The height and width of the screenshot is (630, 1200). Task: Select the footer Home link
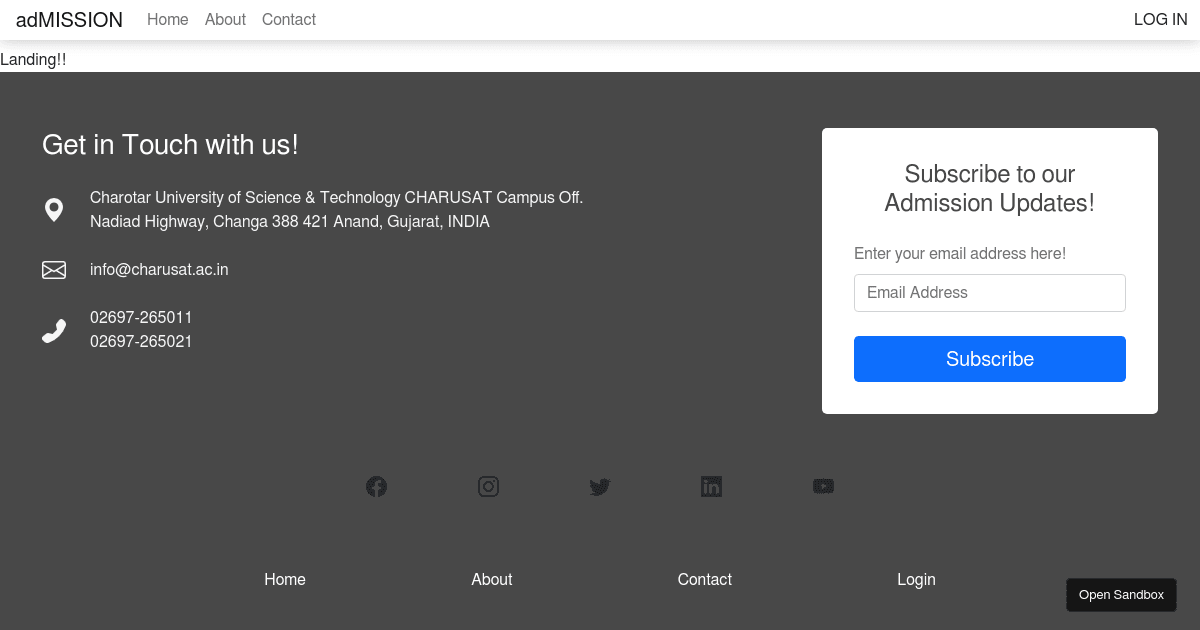click(285, 580)
